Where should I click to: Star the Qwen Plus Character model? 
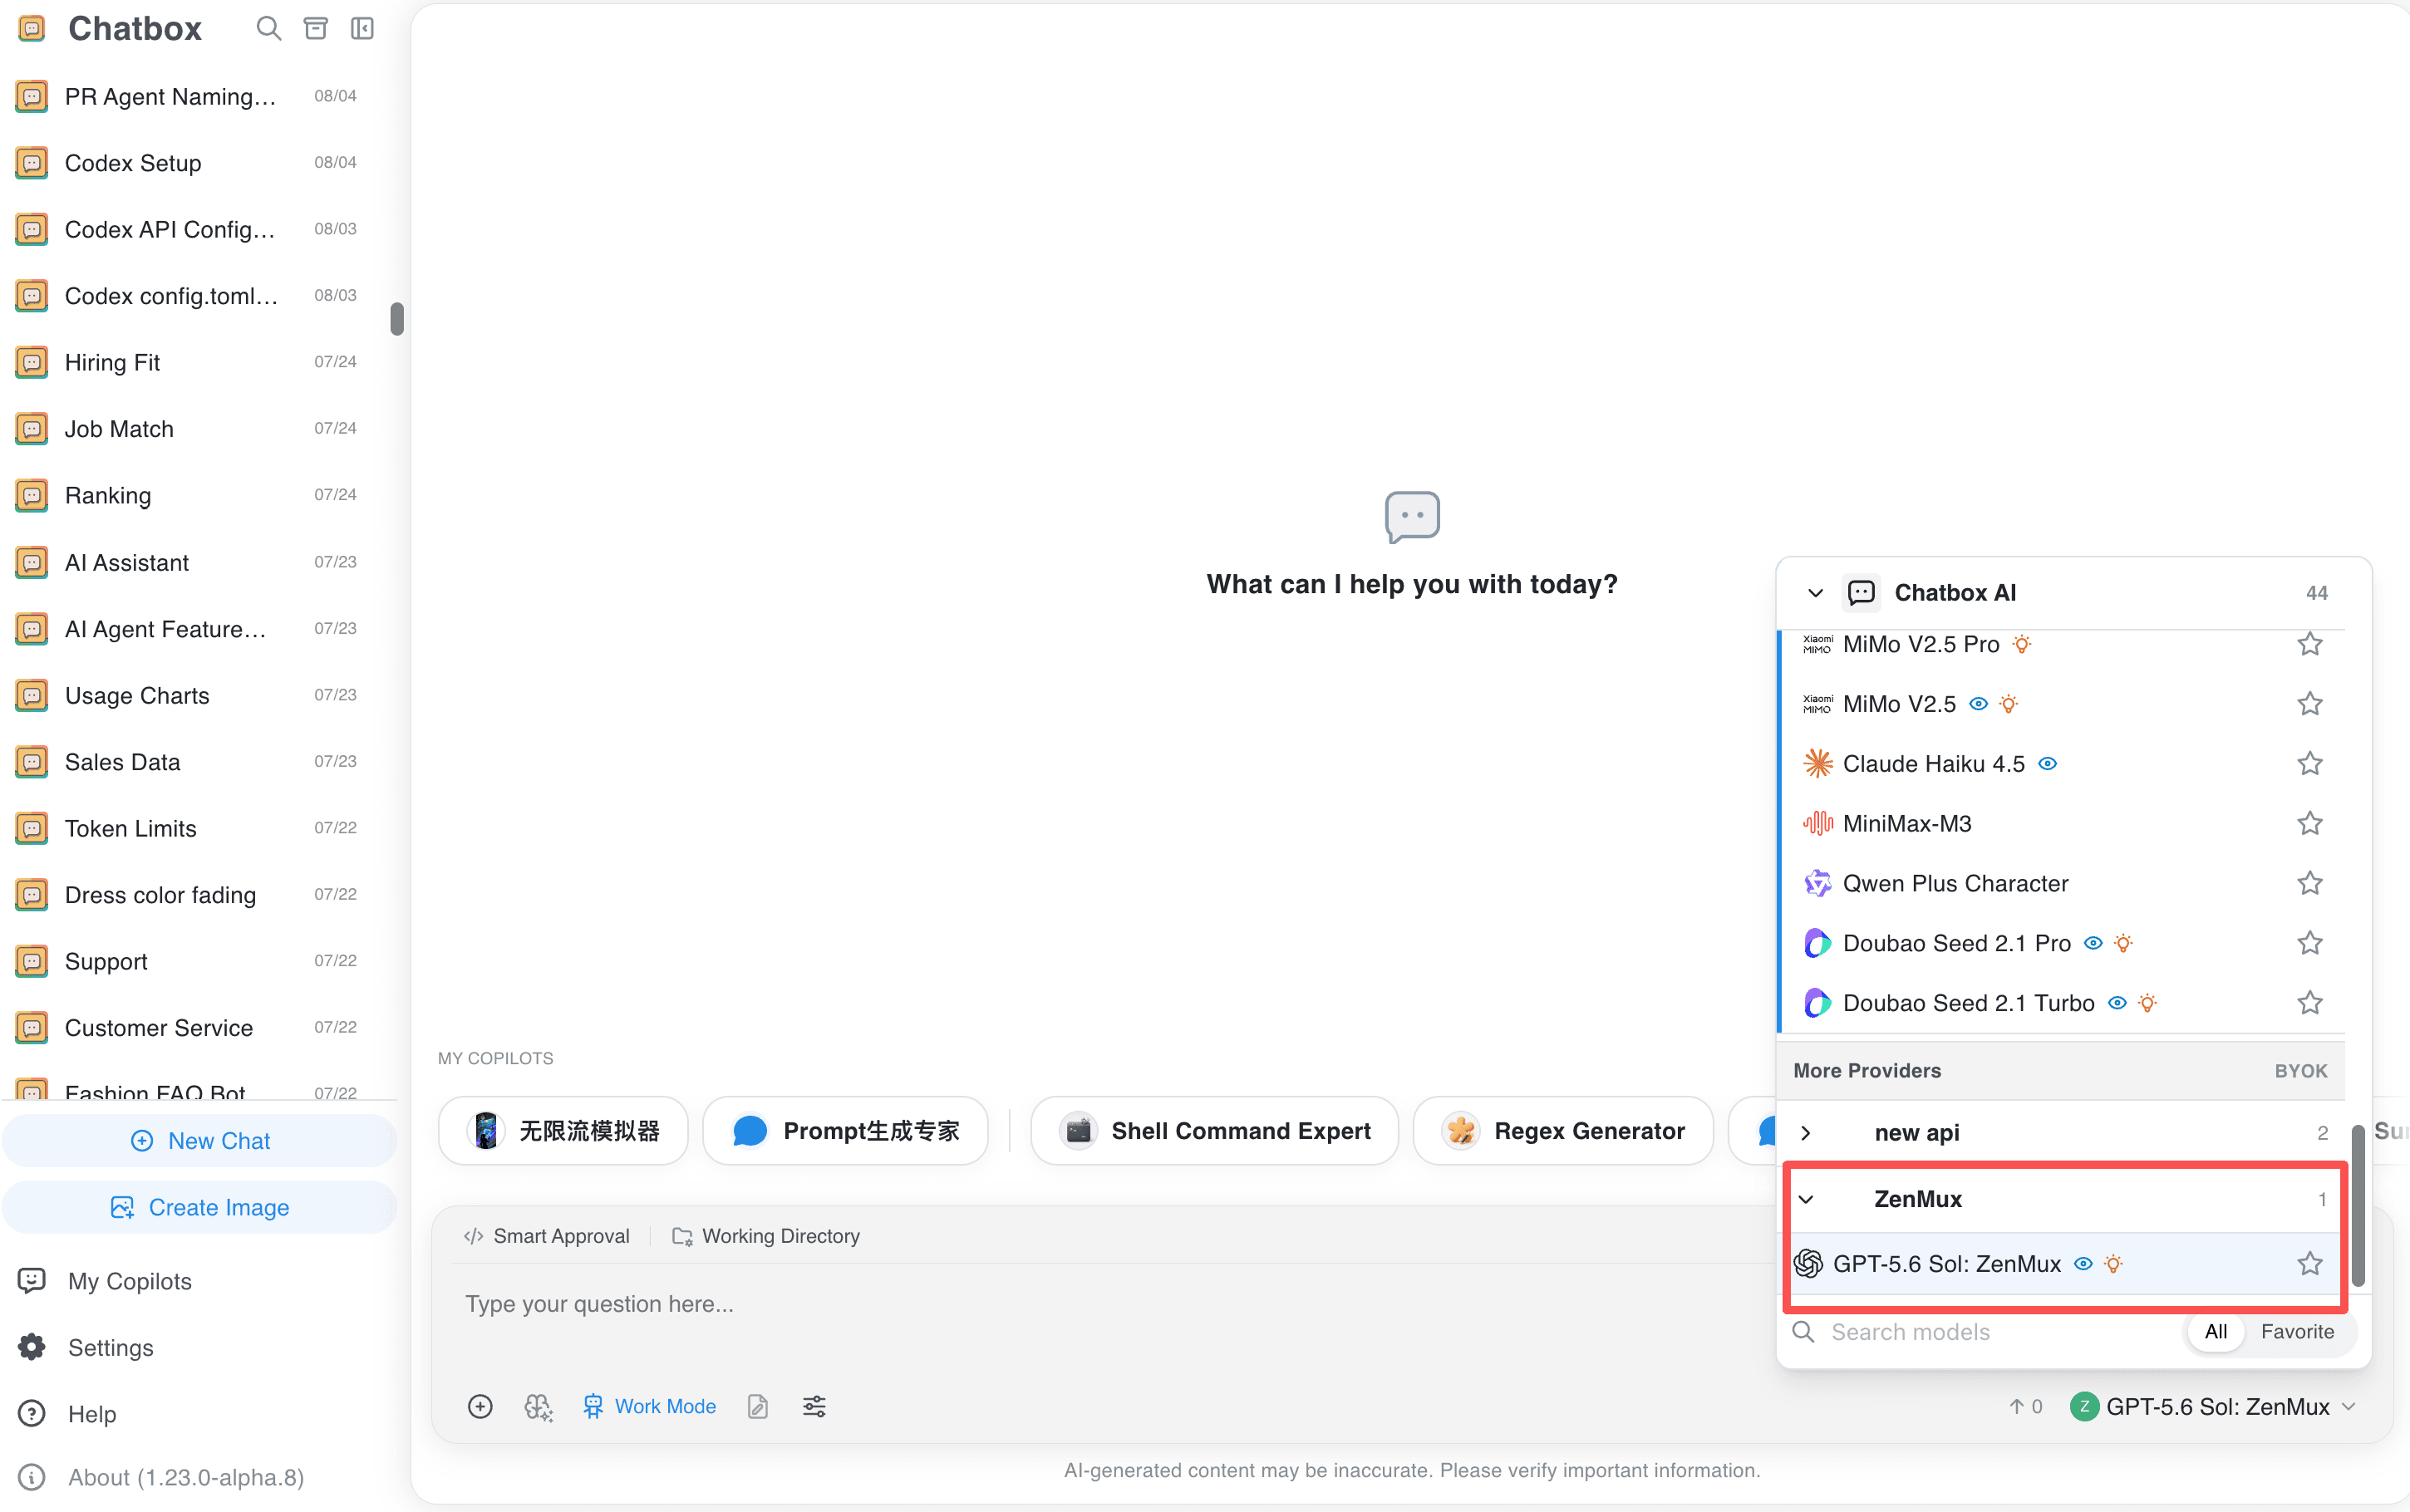[2309, 883]
